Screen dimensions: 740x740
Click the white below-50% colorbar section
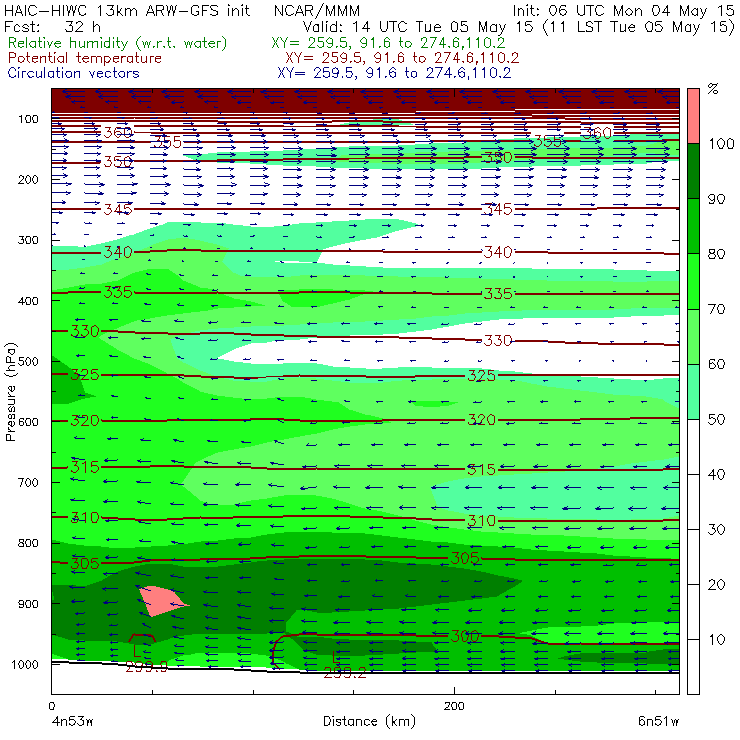click(693, 557)
